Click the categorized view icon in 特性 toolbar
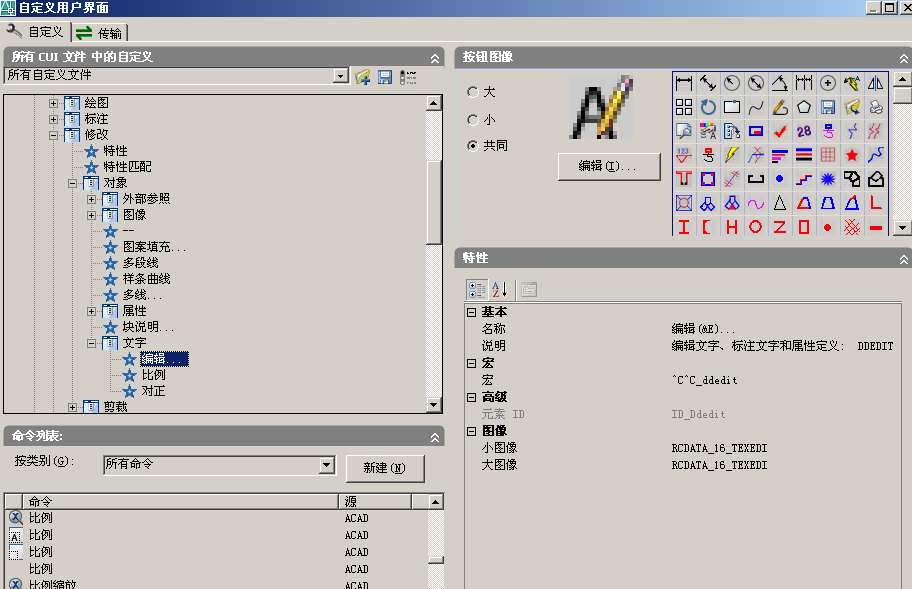The height and width of the screenshot is (589, 912). (476, 289)
